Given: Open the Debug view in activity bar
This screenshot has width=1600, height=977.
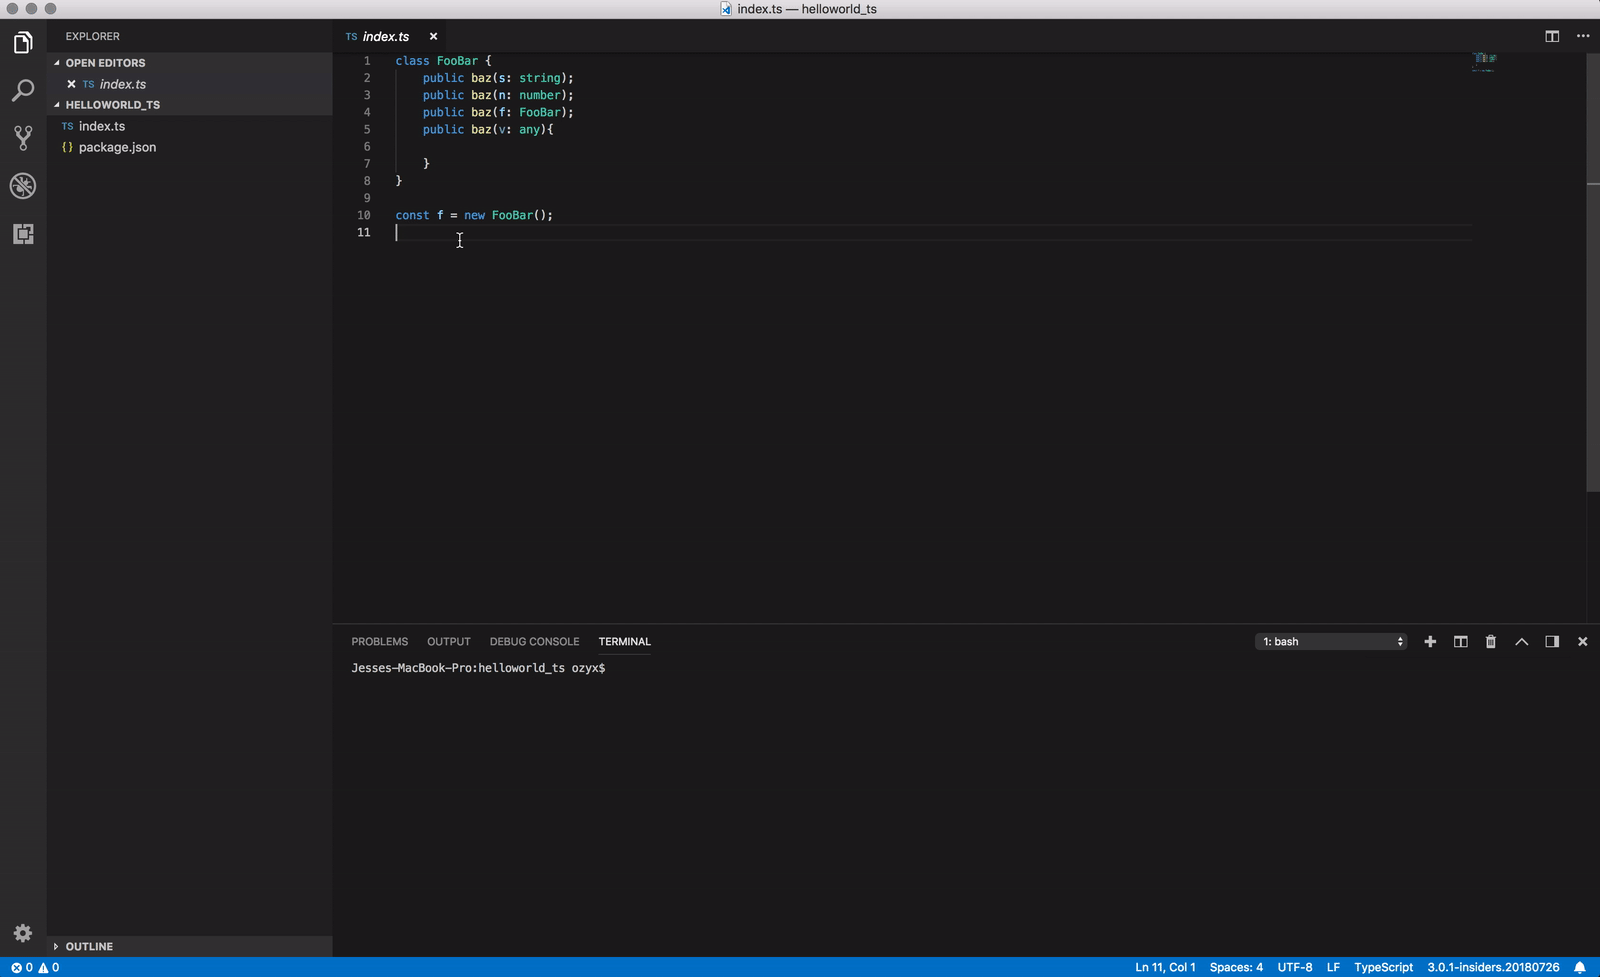Looking at the screenshot, I should tap(23, 186).
